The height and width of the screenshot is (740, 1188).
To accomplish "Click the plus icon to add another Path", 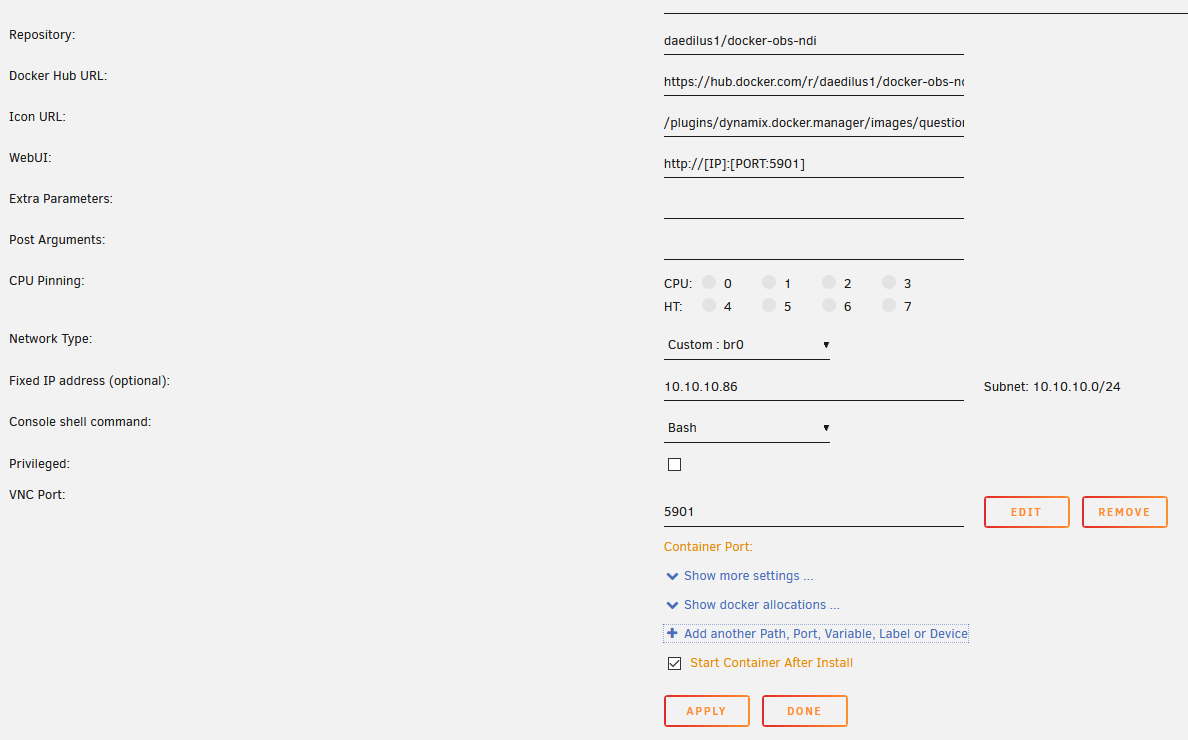I will pos(672,633).
